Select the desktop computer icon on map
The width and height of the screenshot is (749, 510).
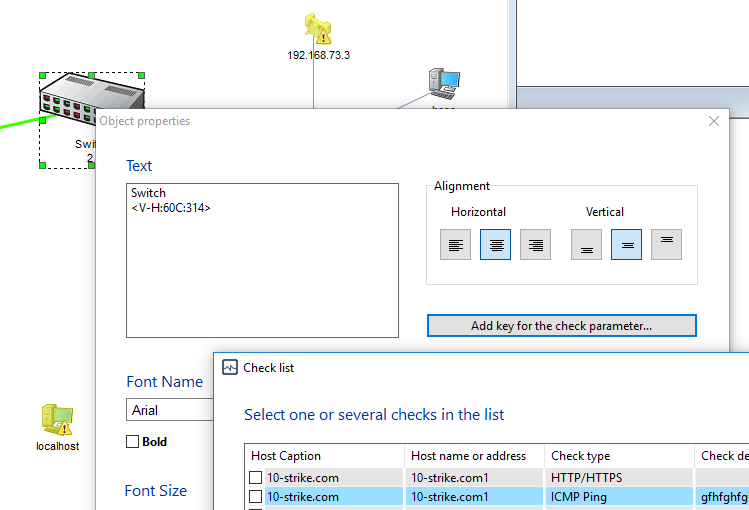[444, 84]
